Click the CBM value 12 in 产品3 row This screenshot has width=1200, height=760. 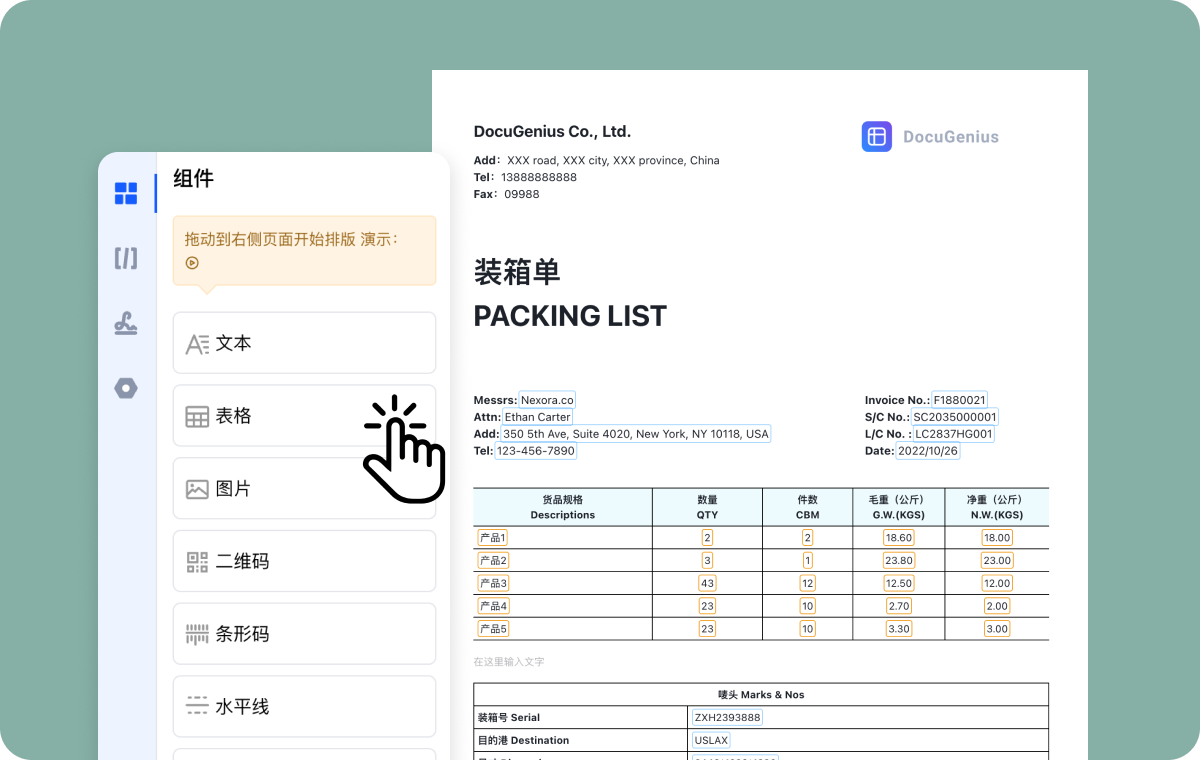[x=808, y=583]
